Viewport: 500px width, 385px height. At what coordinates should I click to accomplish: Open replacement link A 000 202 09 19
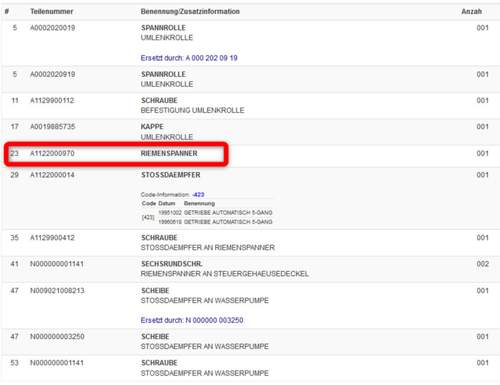click(x=189, y=58)
